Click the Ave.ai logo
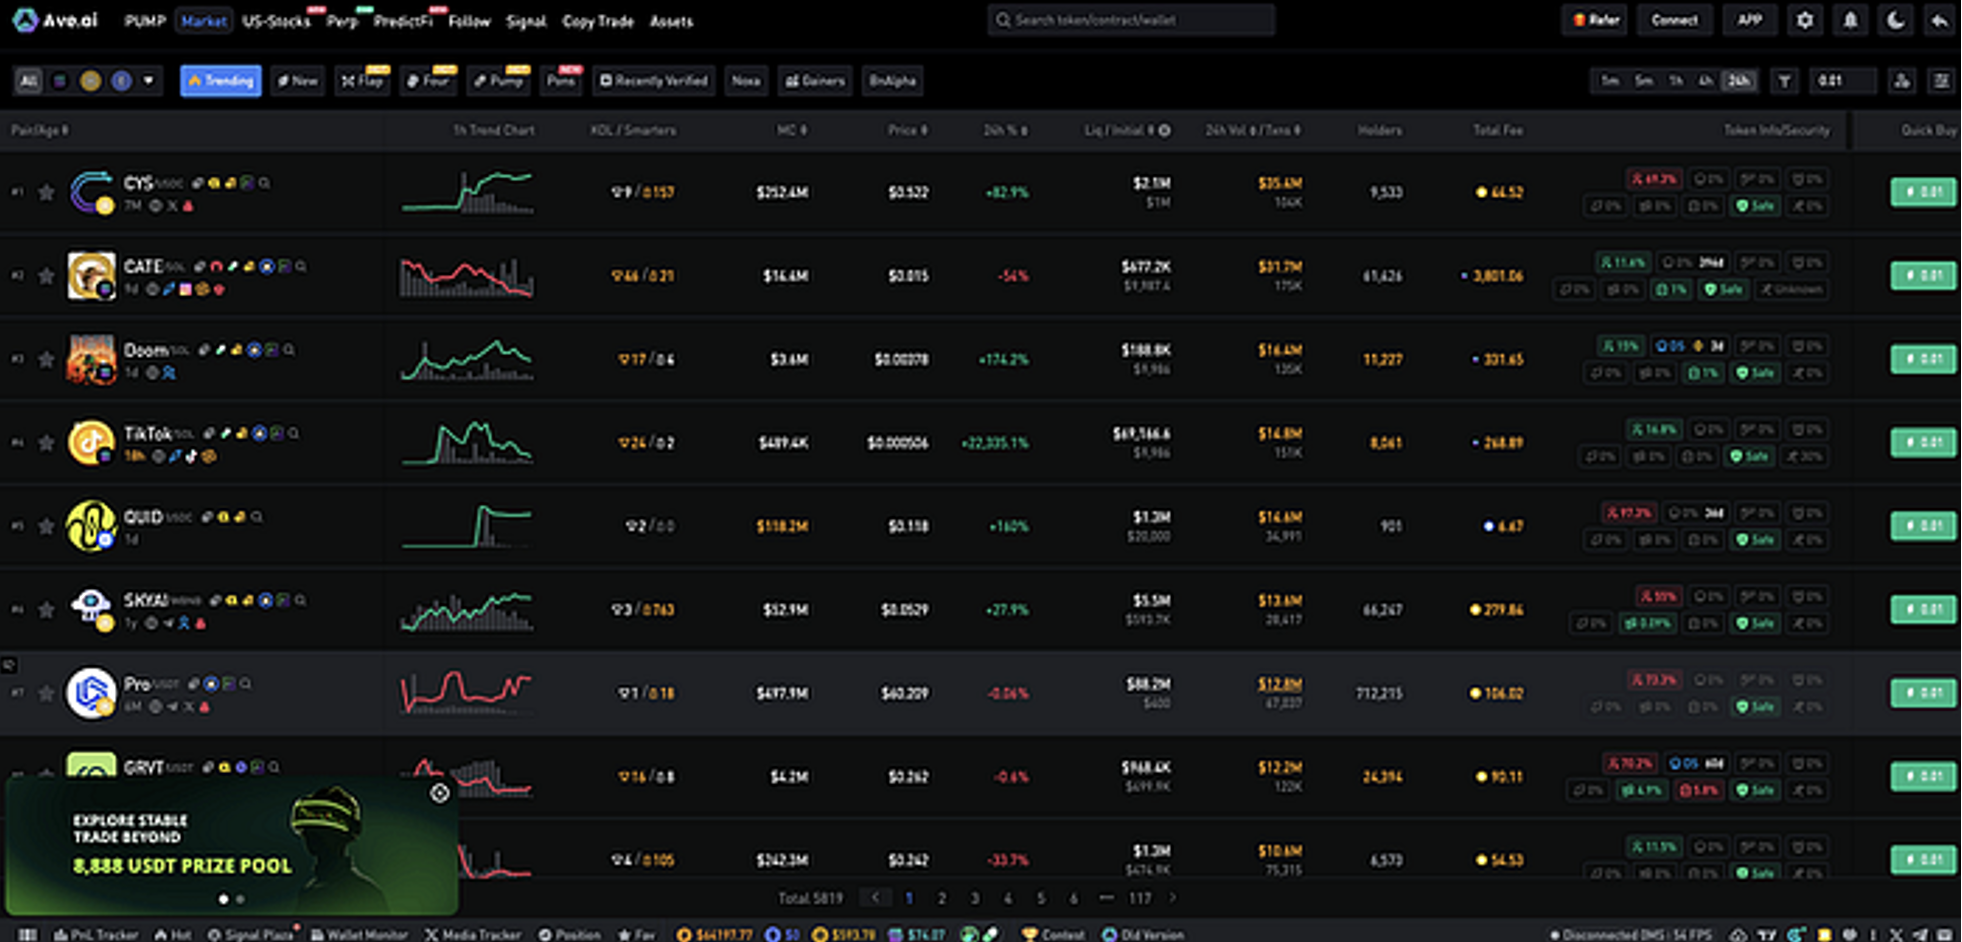Screen dimensions: 1962x942 pyautogui.click(x=56, y=20)
